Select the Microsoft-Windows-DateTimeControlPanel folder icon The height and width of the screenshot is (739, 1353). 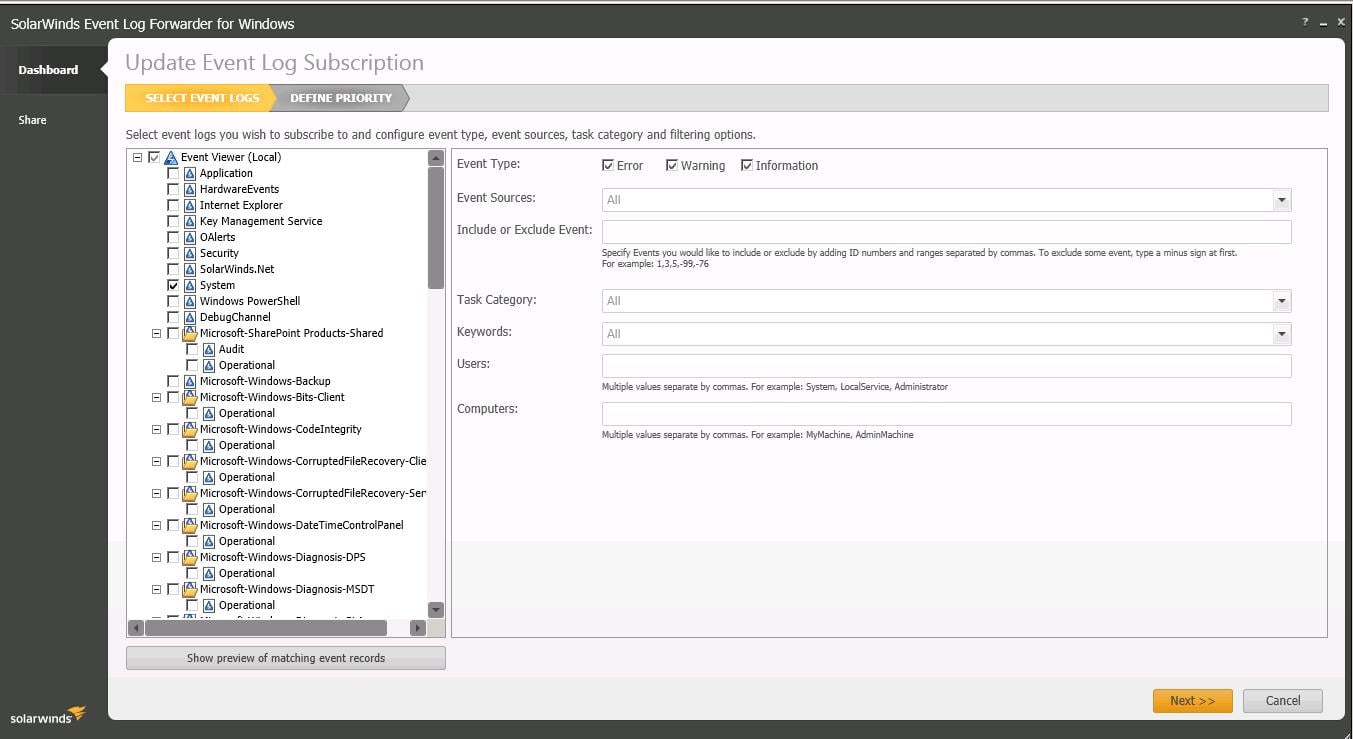click(x=190, y=525)
